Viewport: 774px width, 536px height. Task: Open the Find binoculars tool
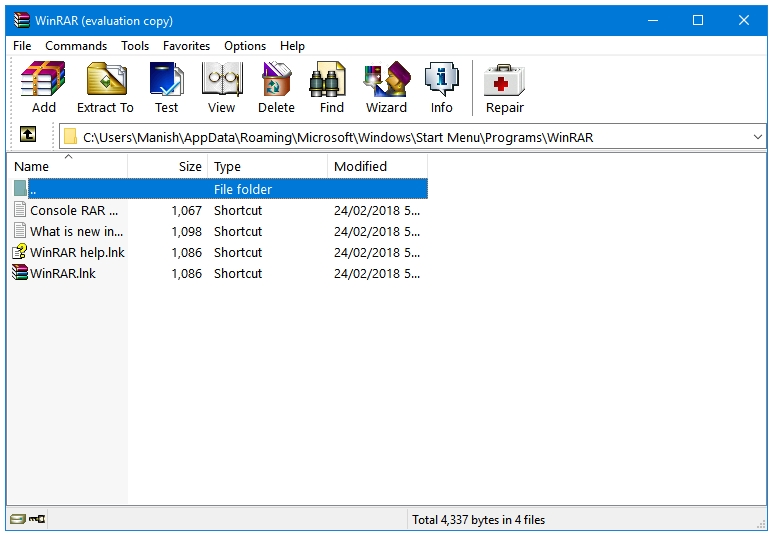pyautogui.click(x=331, y=87)
